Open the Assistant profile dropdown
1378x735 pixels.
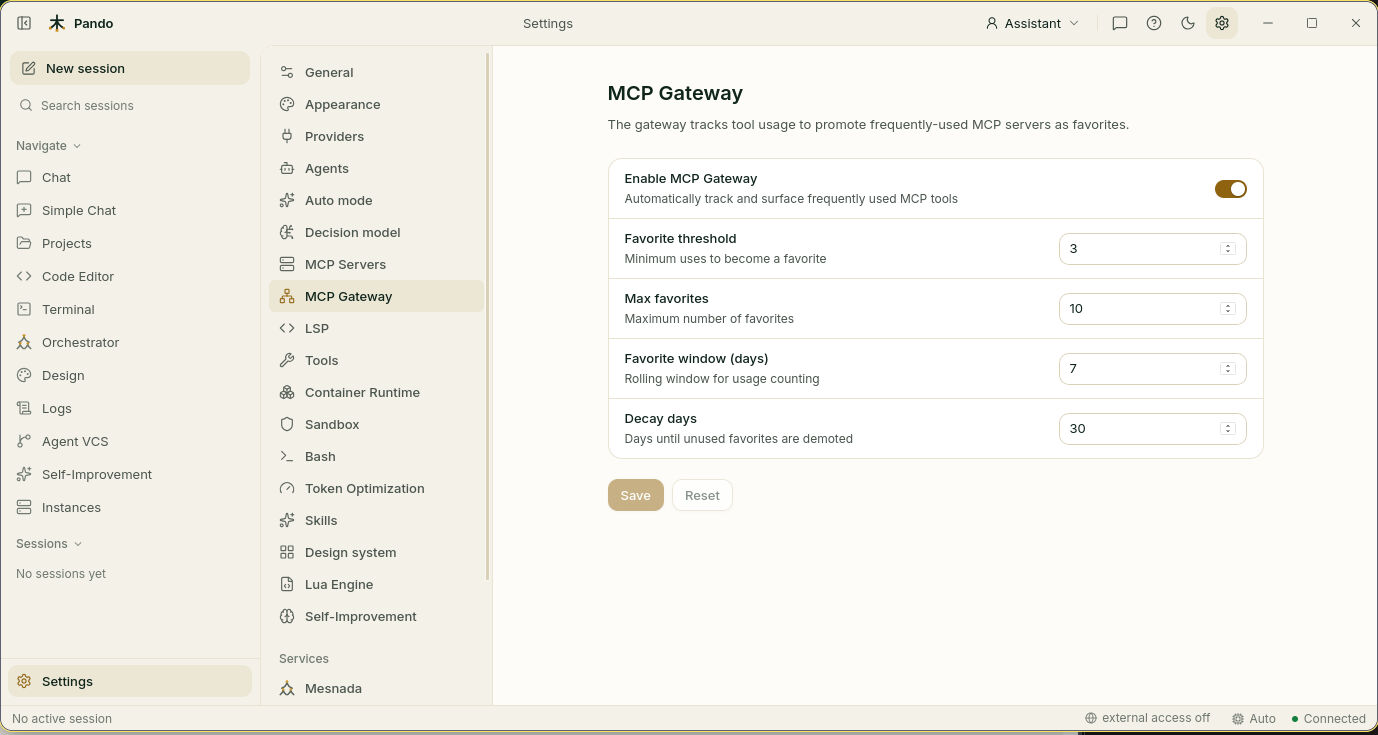point(1033,23)
